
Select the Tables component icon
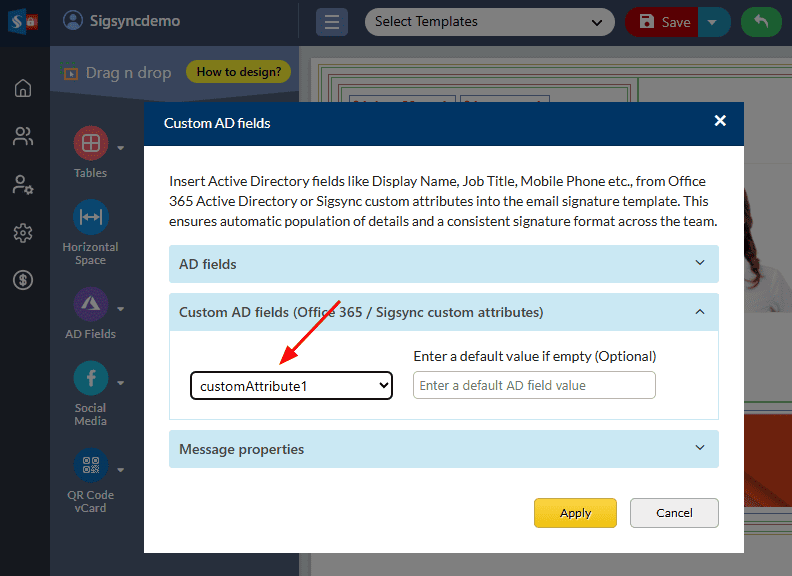(91, 143)
